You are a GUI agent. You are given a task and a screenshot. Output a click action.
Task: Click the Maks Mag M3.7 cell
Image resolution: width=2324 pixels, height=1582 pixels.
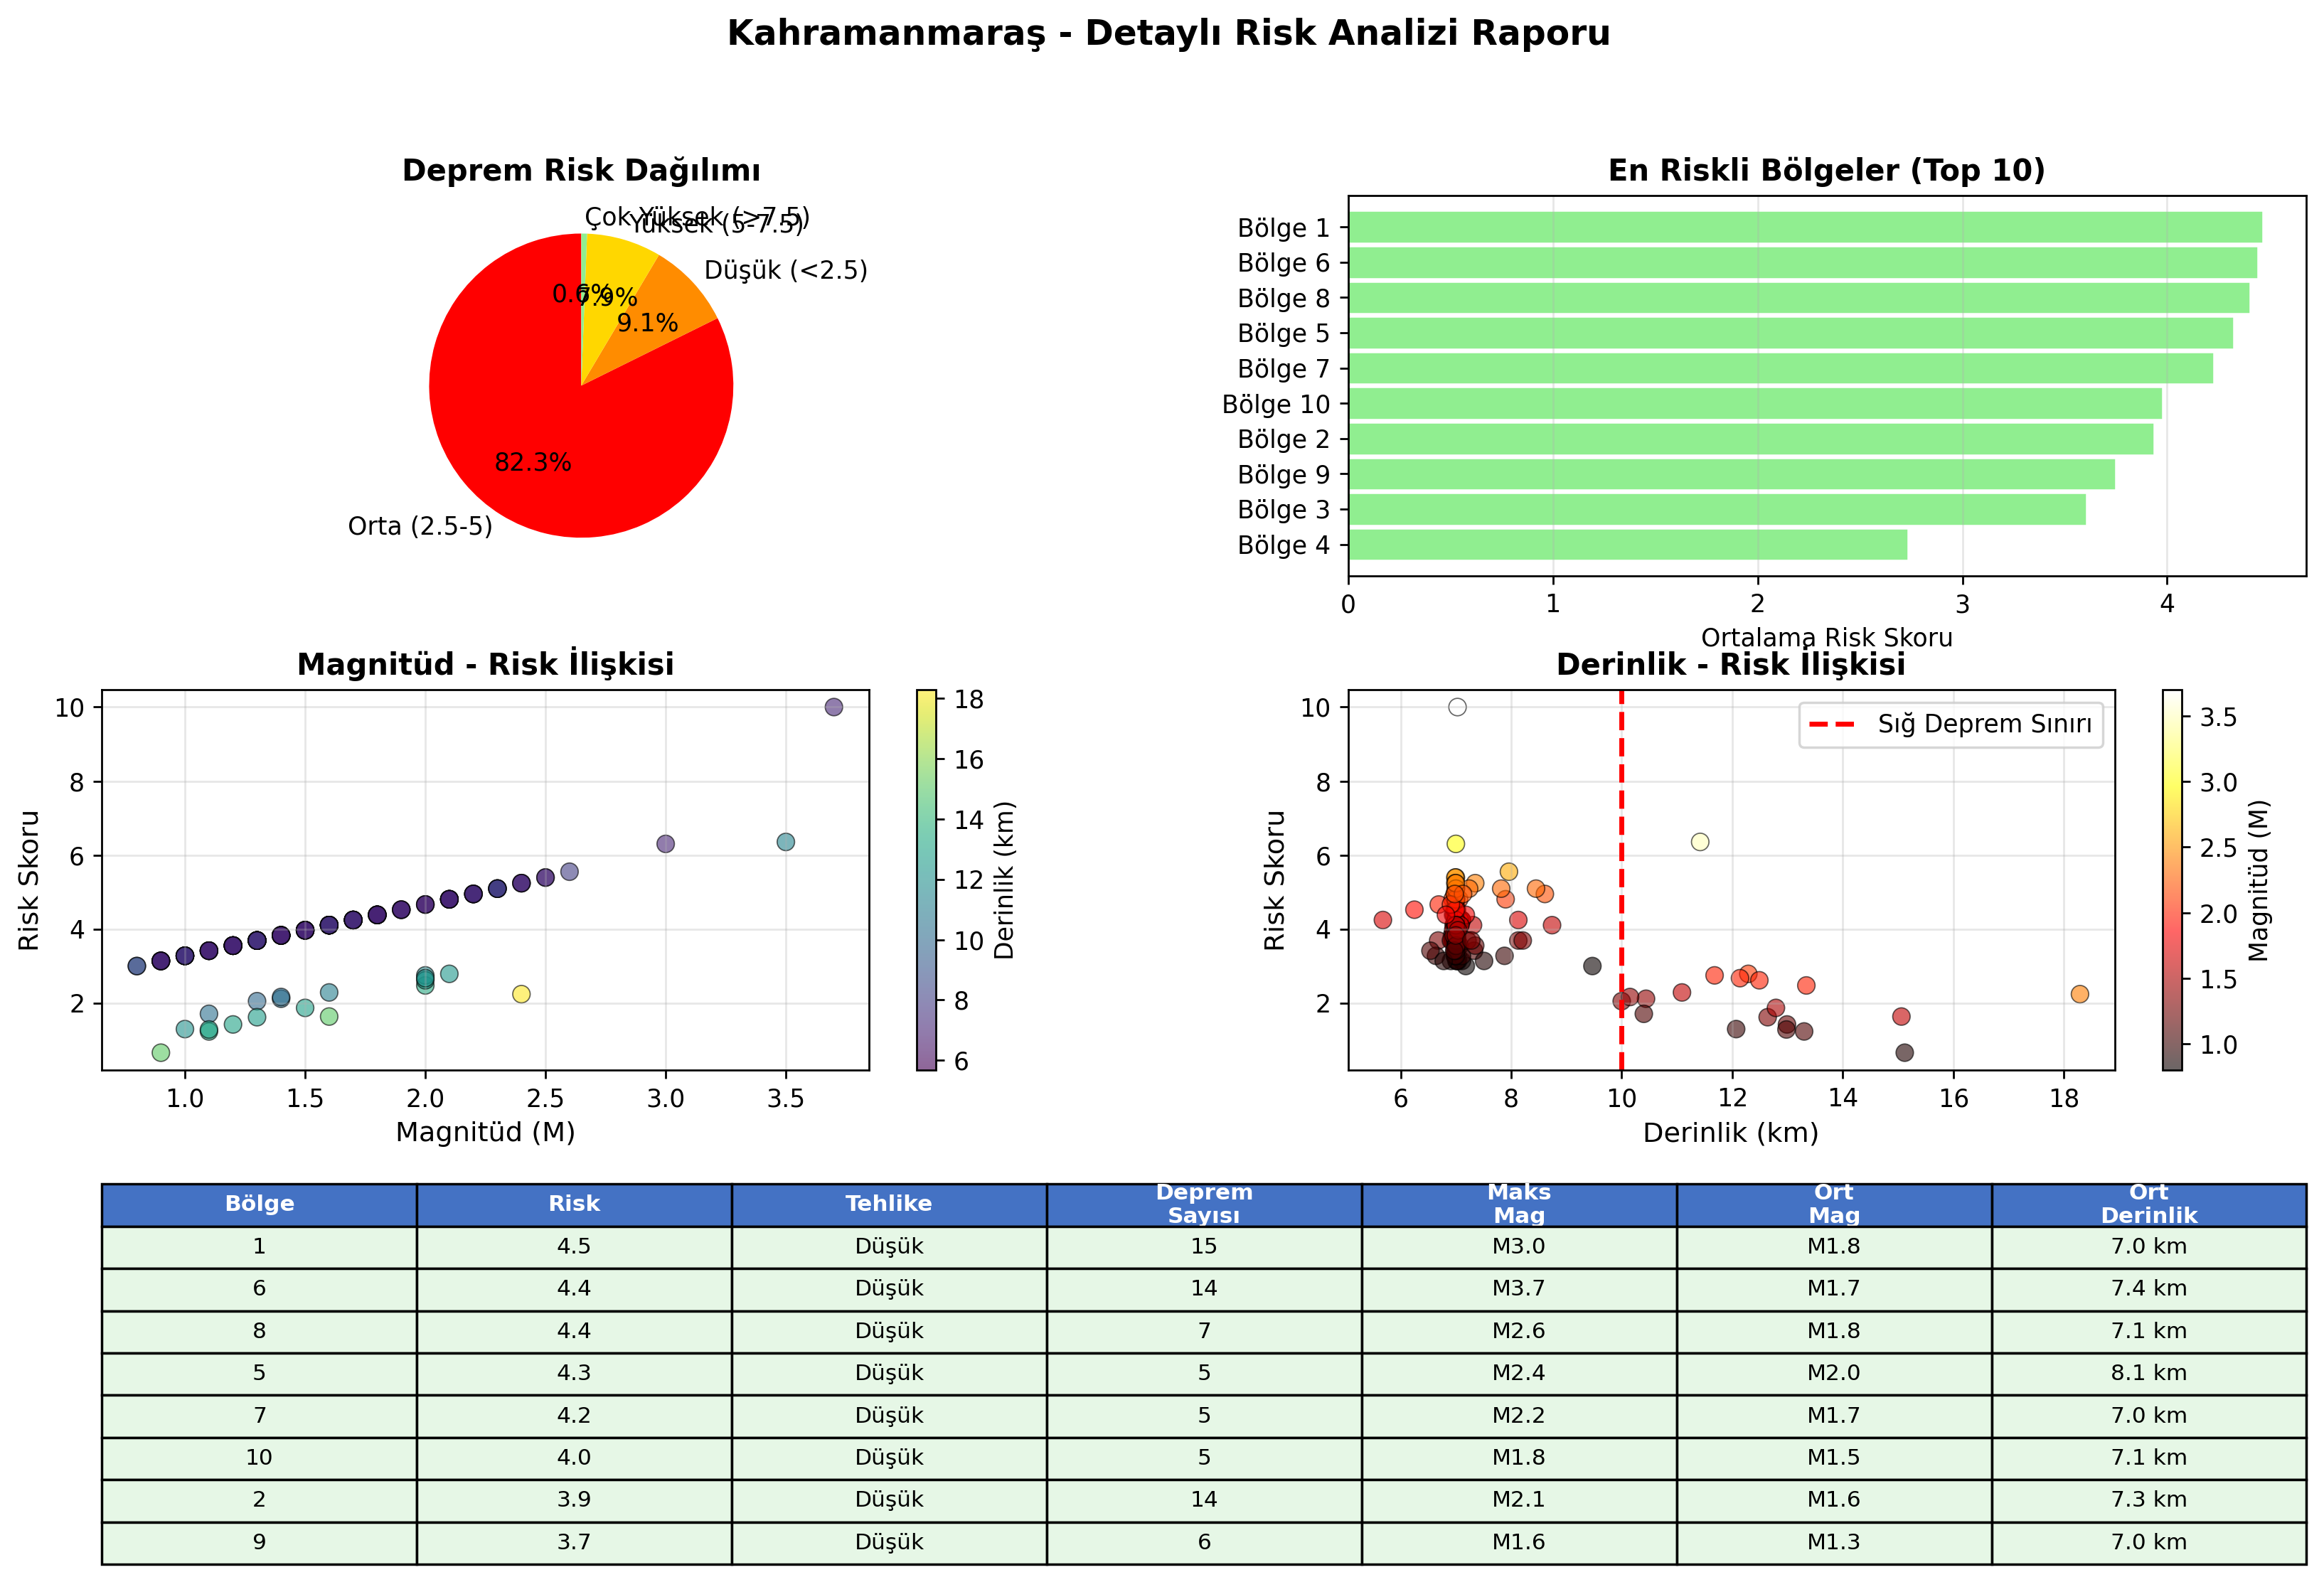pyautogui.click(x=1519, y=1289)
